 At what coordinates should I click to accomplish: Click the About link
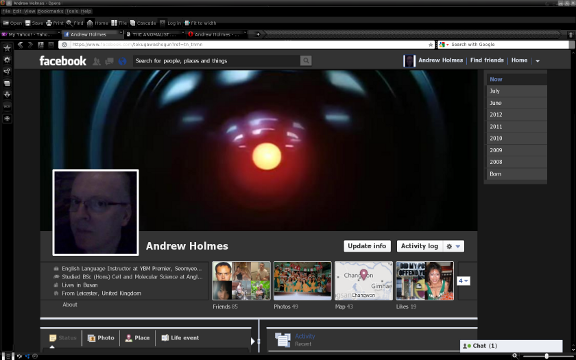pyautogui.click(x=70, y=305)
